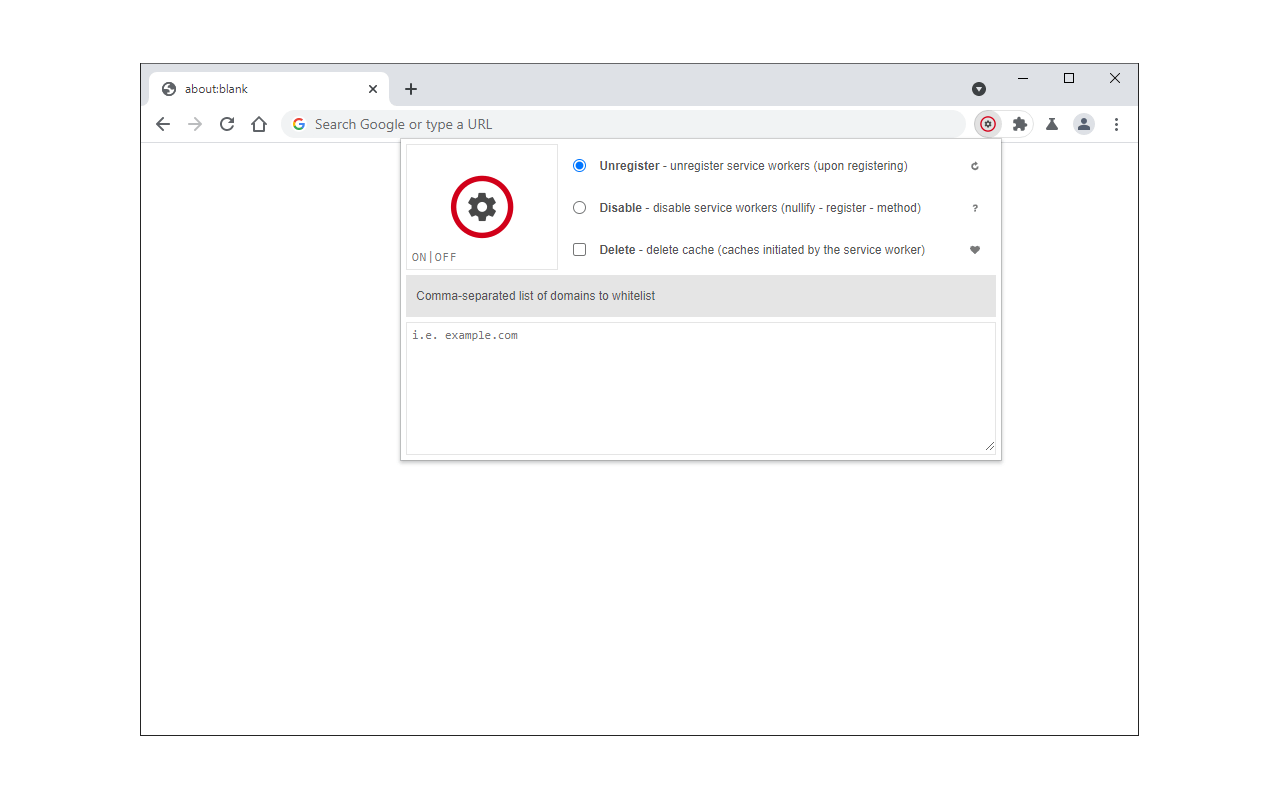Click the domains whitelist text area
Image resolution: width=1280 pixels, height=800 pixels.
coord(701,388)
